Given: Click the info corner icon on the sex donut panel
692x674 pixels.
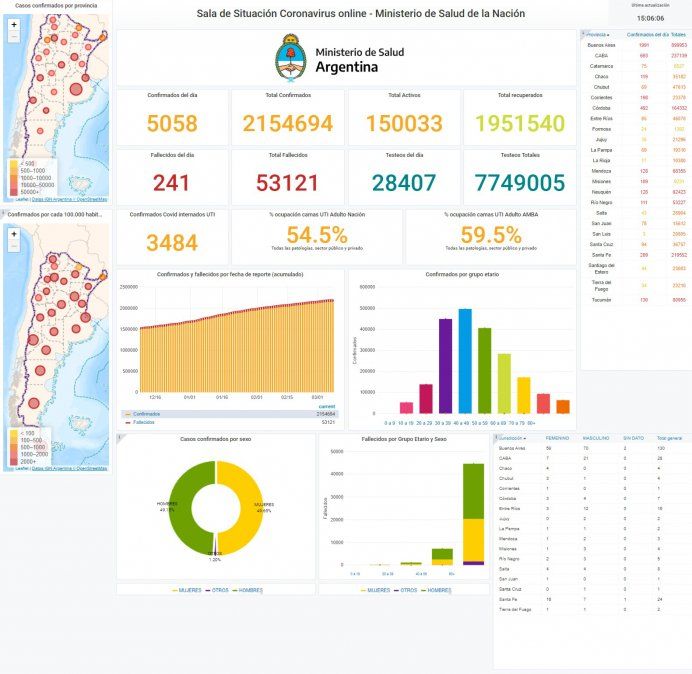Looking at the screenshot, I should 119,438.
